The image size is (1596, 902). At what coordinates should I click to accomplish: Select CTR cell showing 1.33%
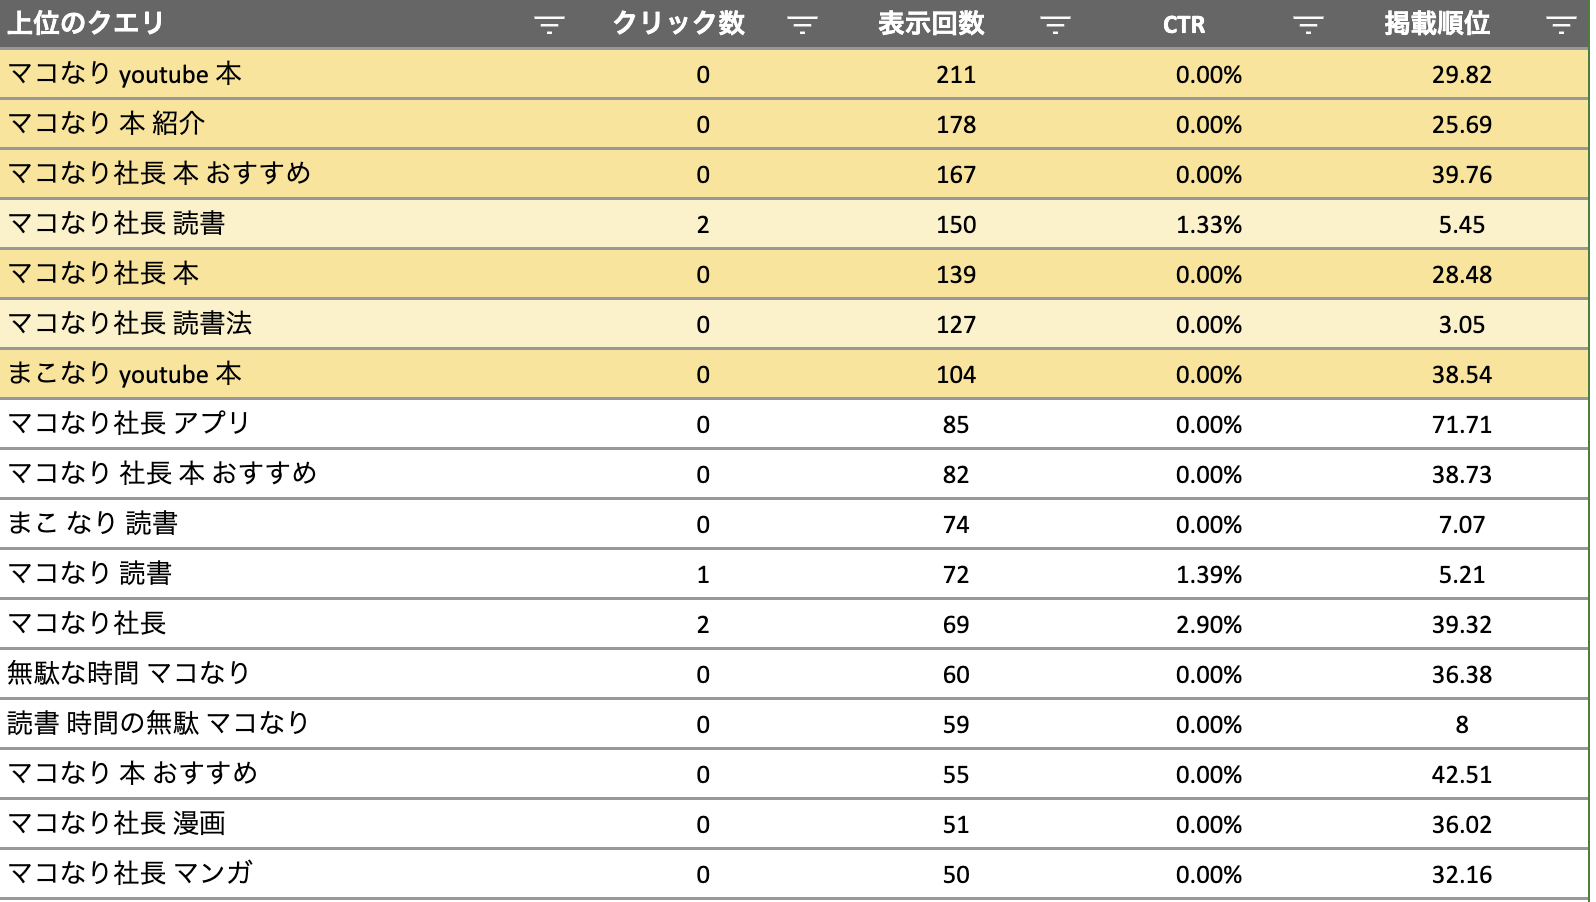tap(1209, 224)
